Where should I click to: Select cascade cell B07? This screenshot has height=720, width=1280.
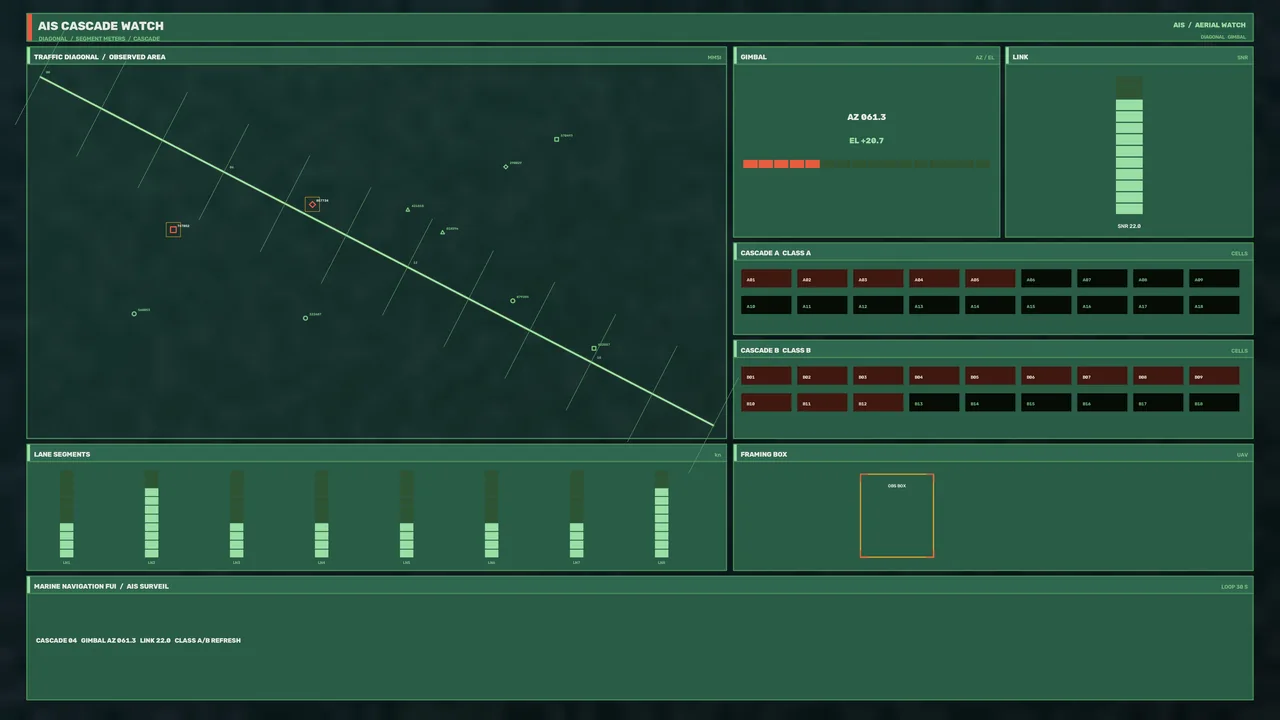[1102, 376]
